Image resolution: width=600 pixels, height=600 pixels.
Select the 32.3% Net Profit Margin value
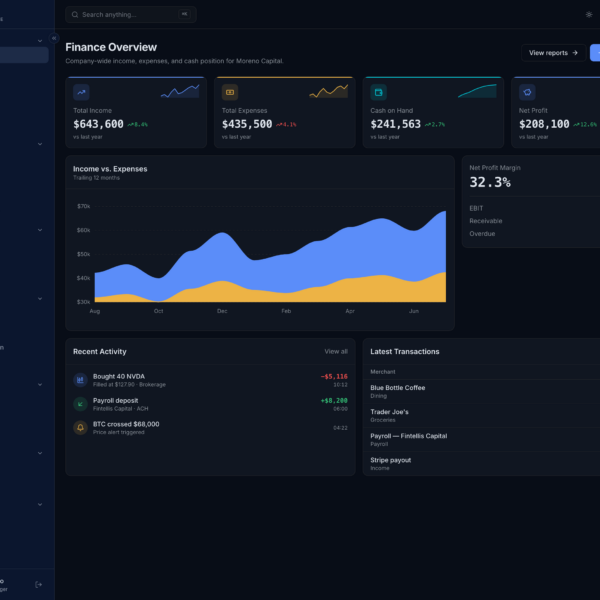(490, 182)
